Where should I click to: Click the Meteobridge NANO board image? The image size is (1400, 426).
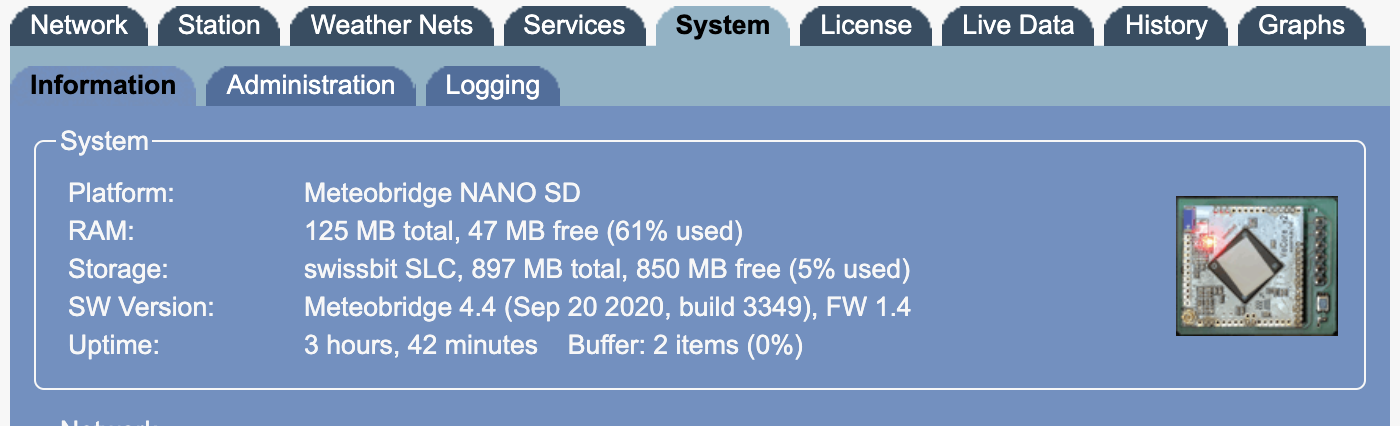click(x=1256, y=265)
